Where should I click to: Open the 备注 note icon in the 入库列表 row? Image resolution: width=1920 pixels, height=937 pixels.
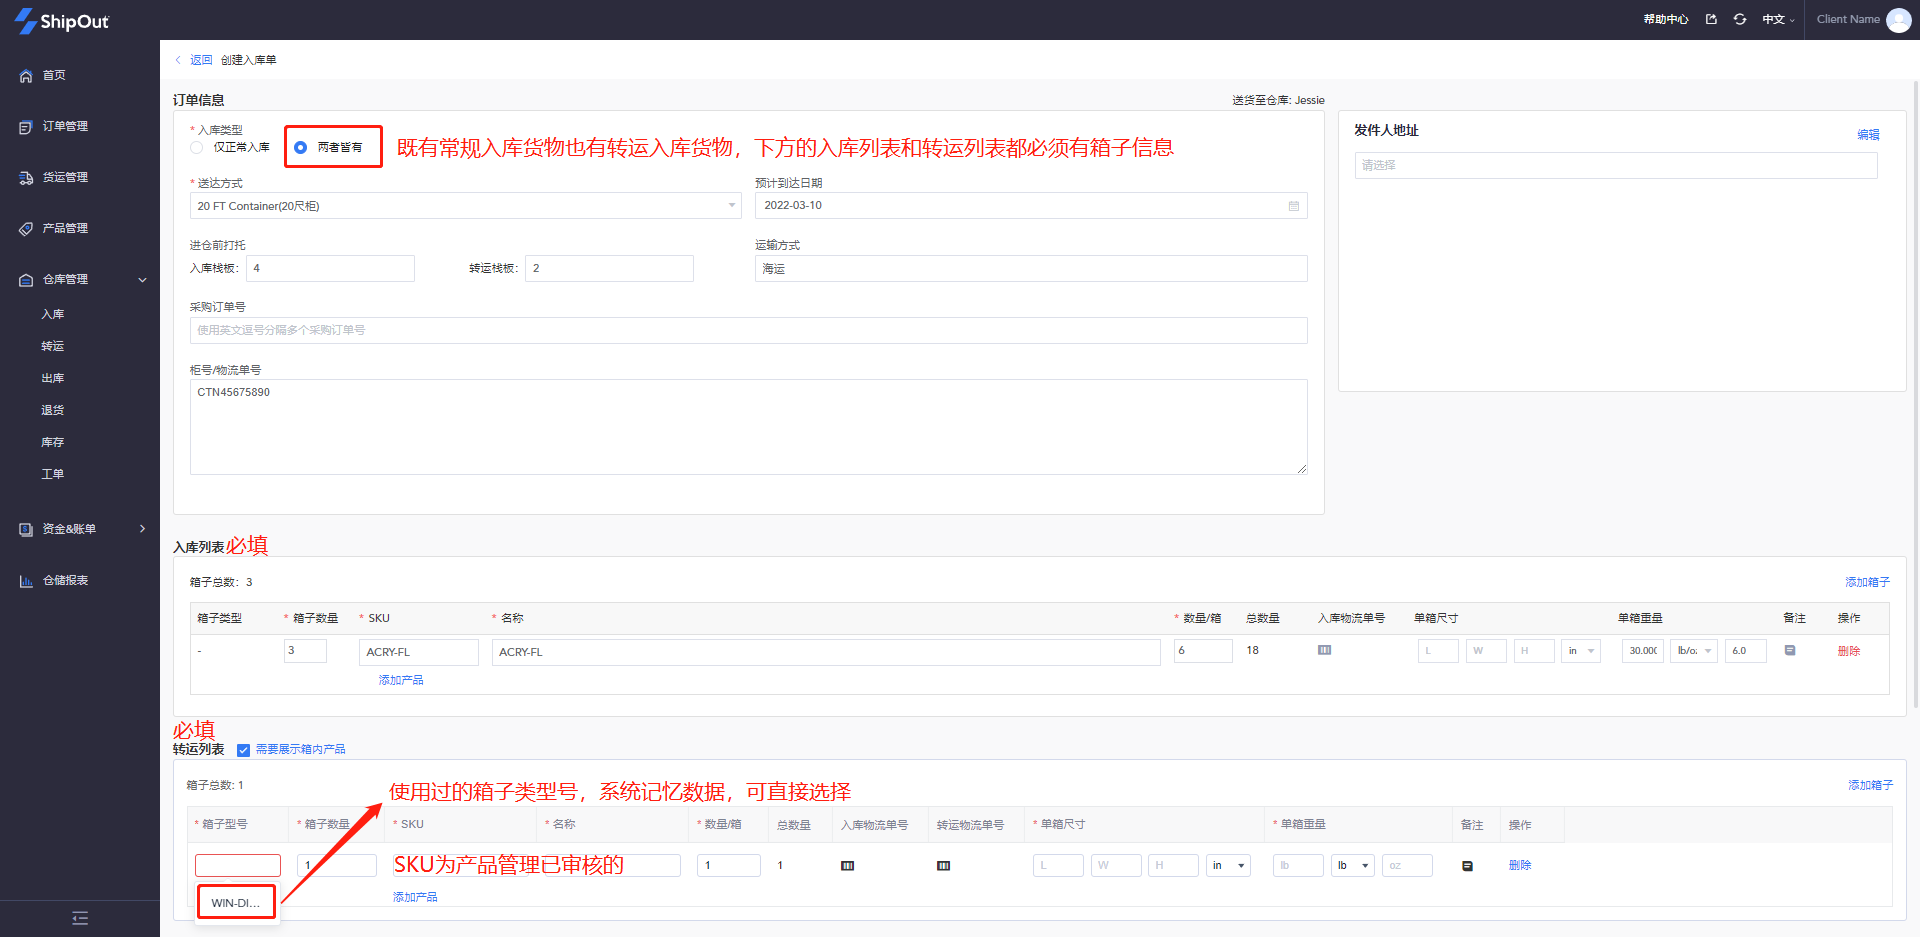click(1790, 650)
